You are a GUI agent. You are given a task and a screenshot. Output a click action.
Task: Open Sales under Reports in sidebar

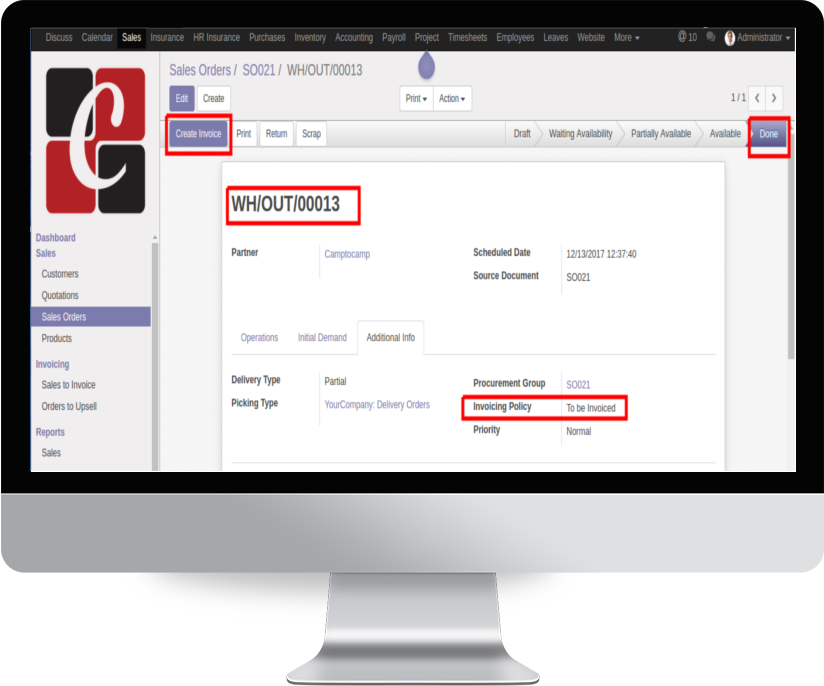click(51, 453)
